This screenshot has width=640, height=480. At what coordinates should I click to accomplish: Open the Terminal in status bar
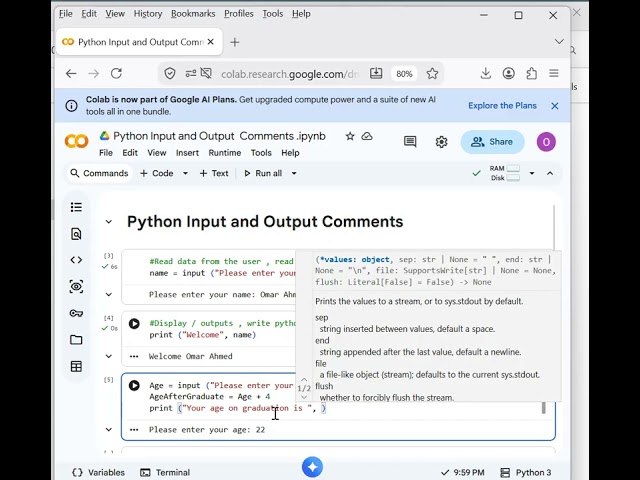coord(165,473)
